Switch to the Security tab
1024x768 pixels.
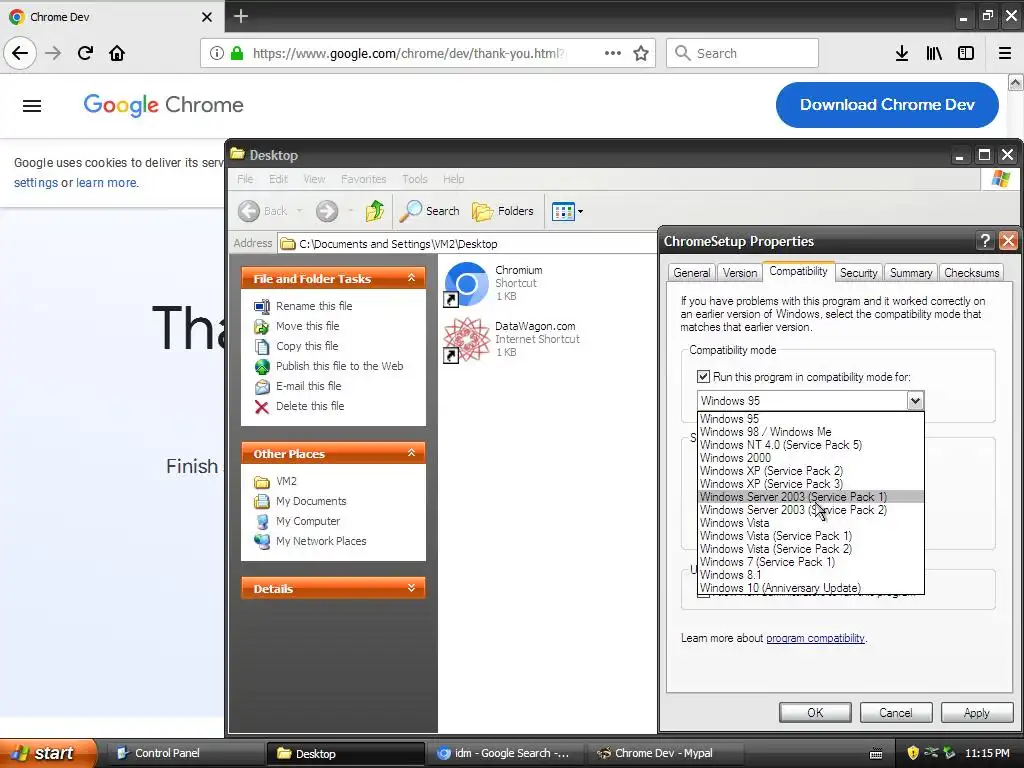(x=858, y=273)
